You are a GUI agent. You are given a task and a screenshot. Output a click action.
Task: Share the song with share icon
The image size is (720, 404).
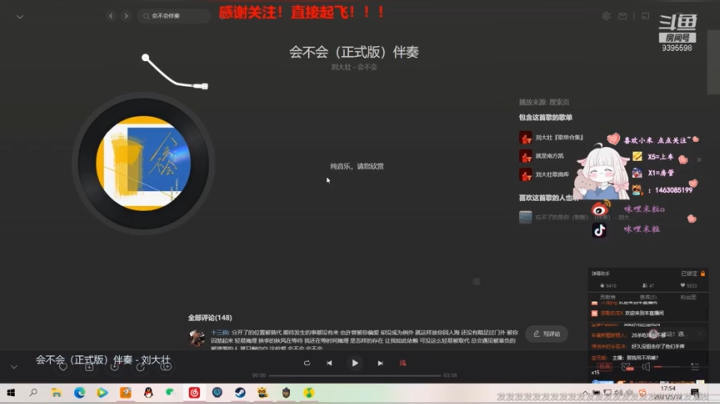coord(141,366)
